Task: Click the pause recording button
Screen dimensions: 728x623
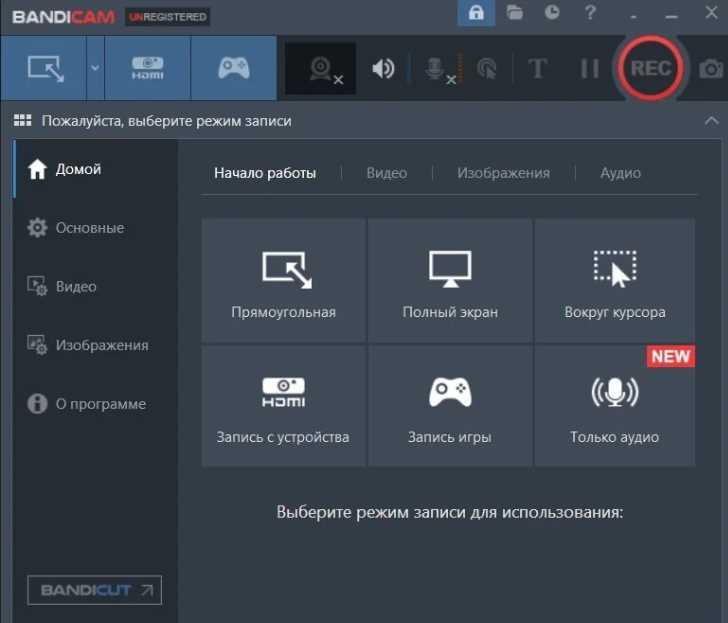Action: [x=590, y=69]
